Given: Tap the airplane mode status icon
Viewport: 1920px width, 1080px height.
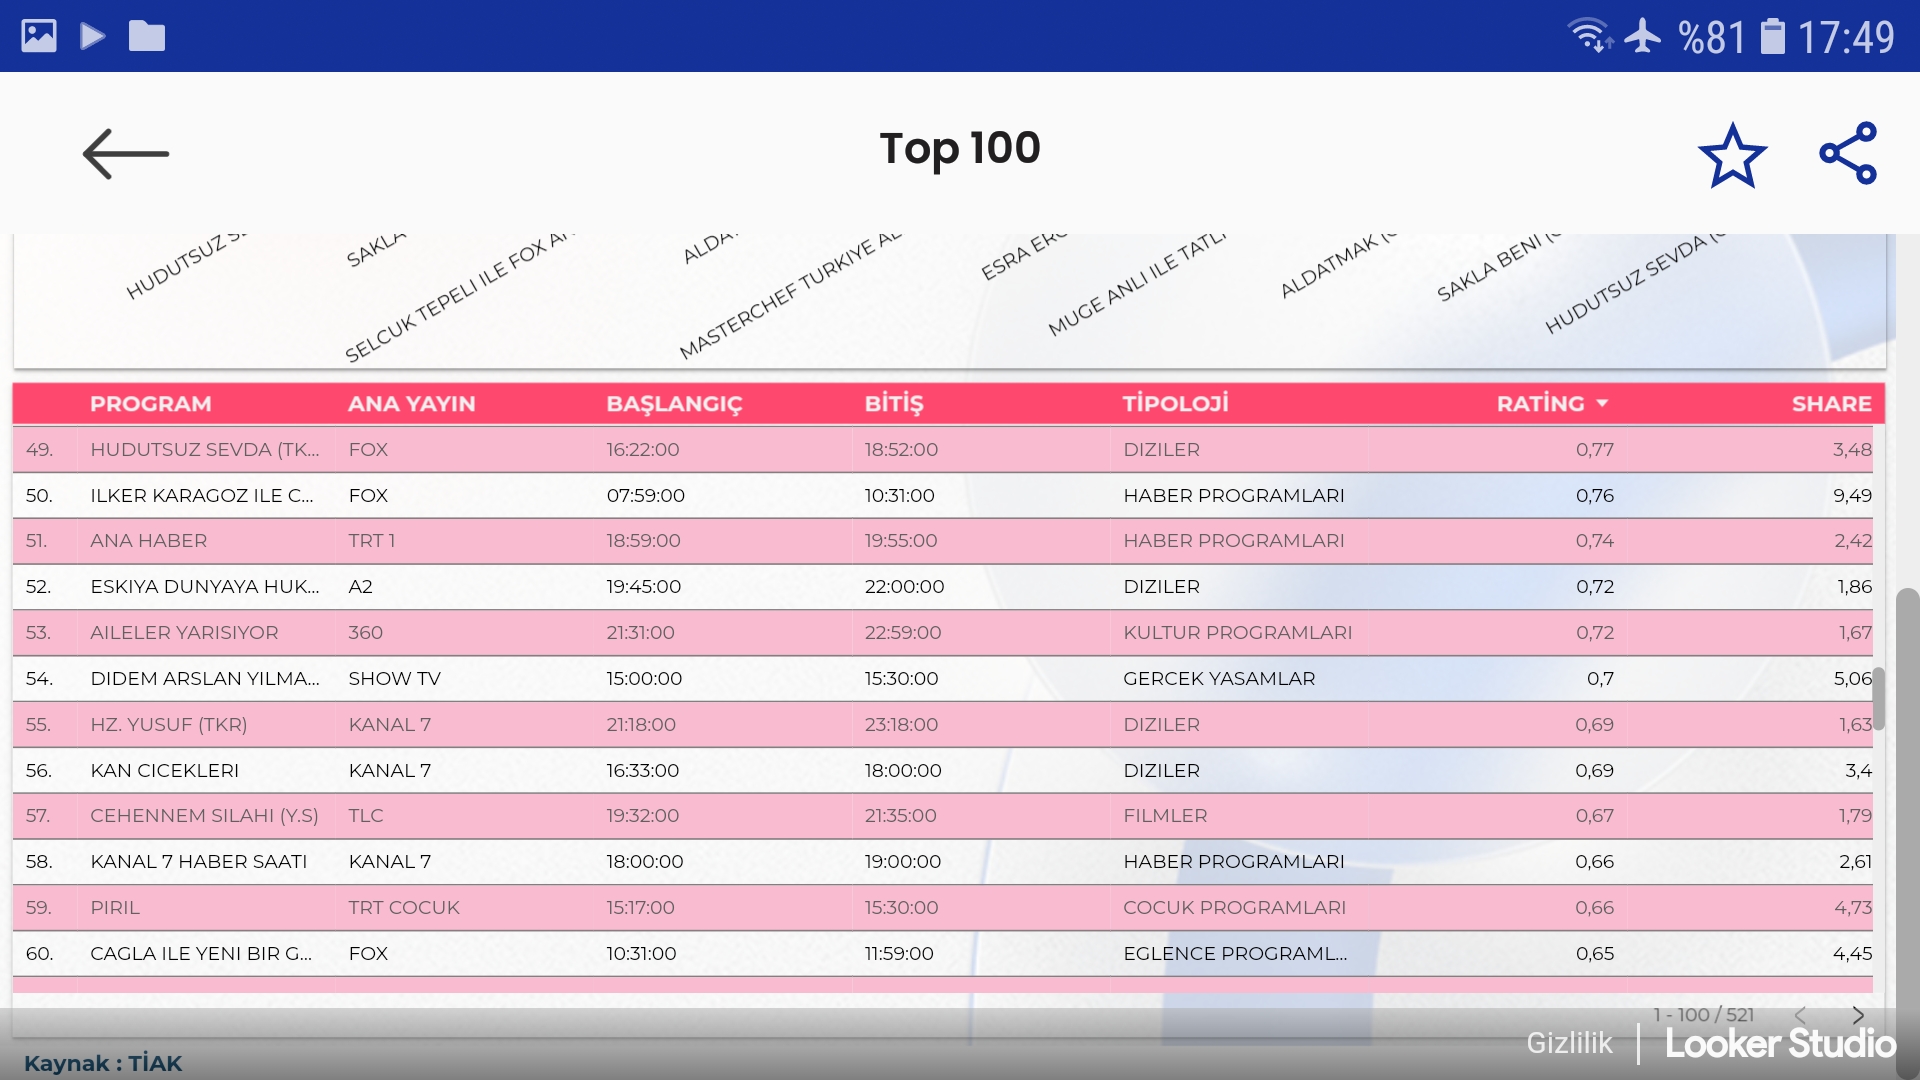Looking at the screenshot, I should (1642, 36).
